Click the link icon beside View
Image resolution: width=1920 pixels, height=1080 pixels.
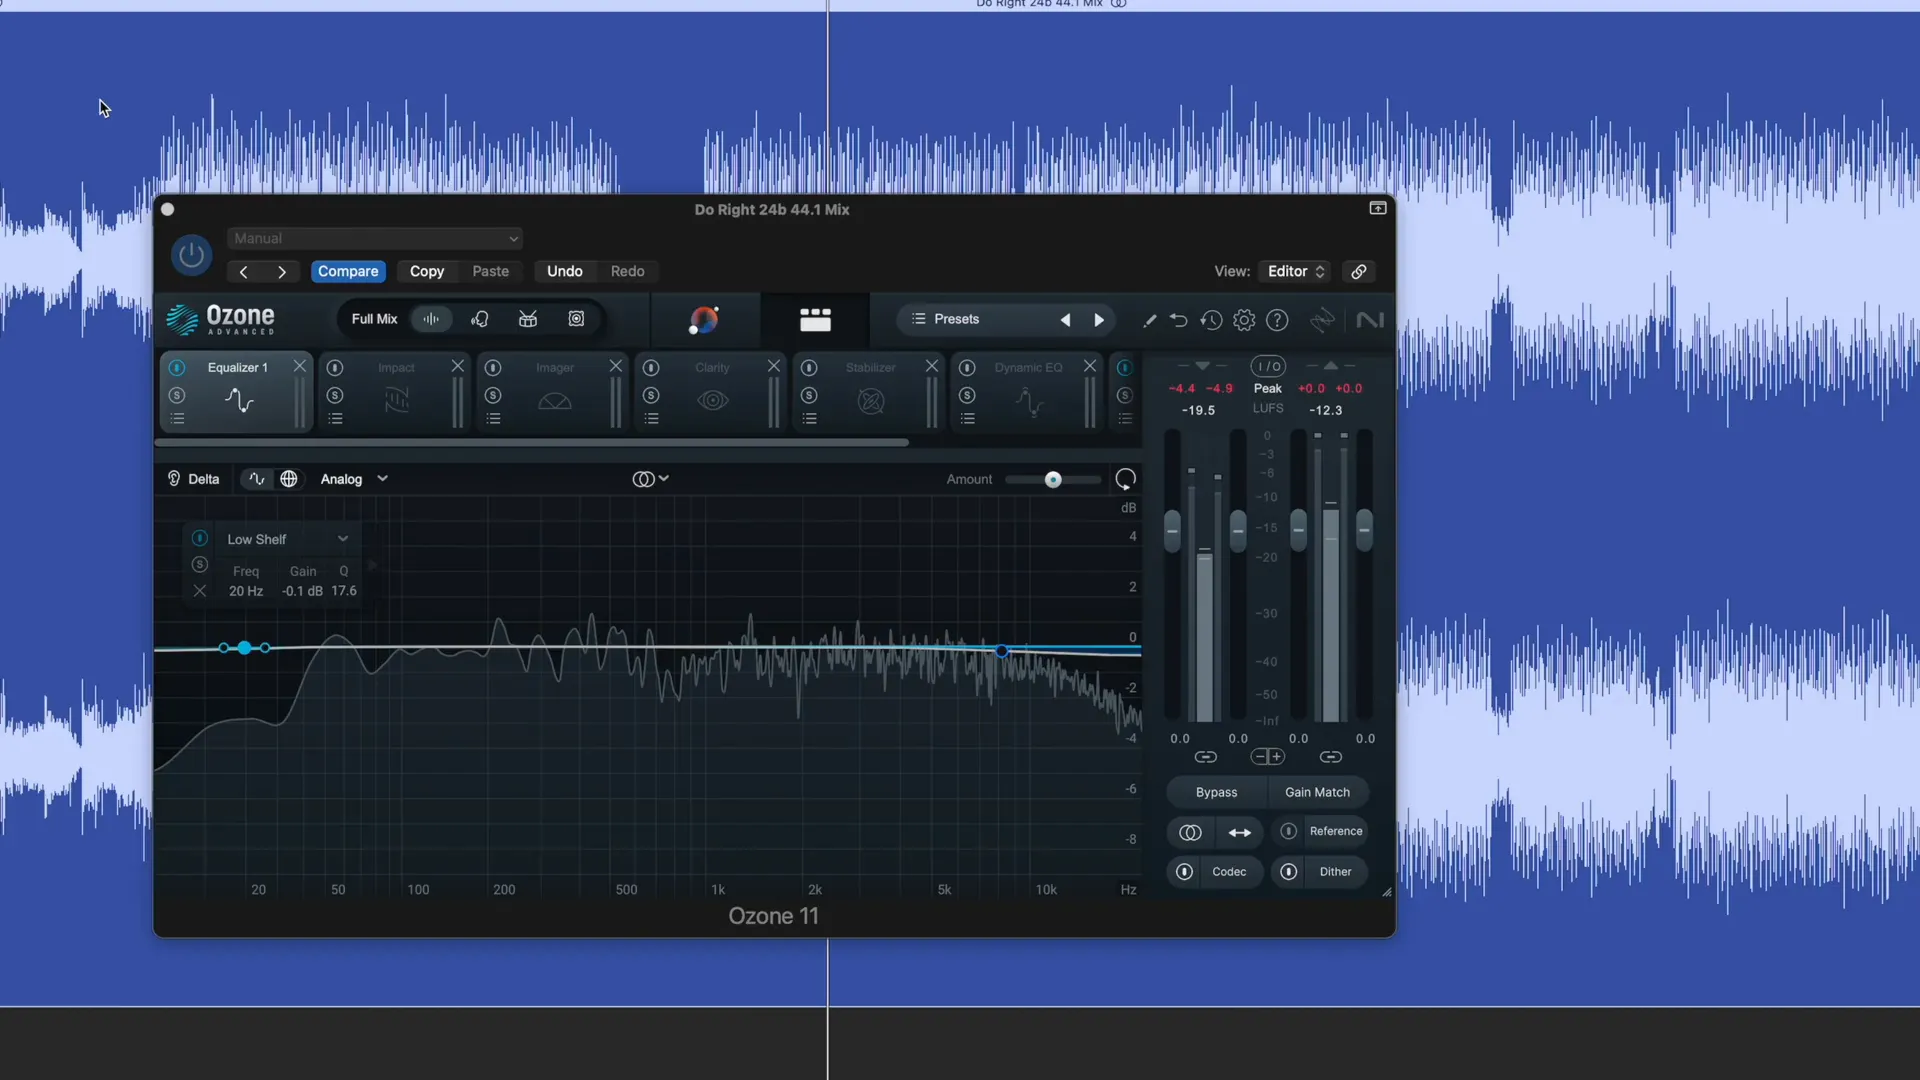point(1358,271)
